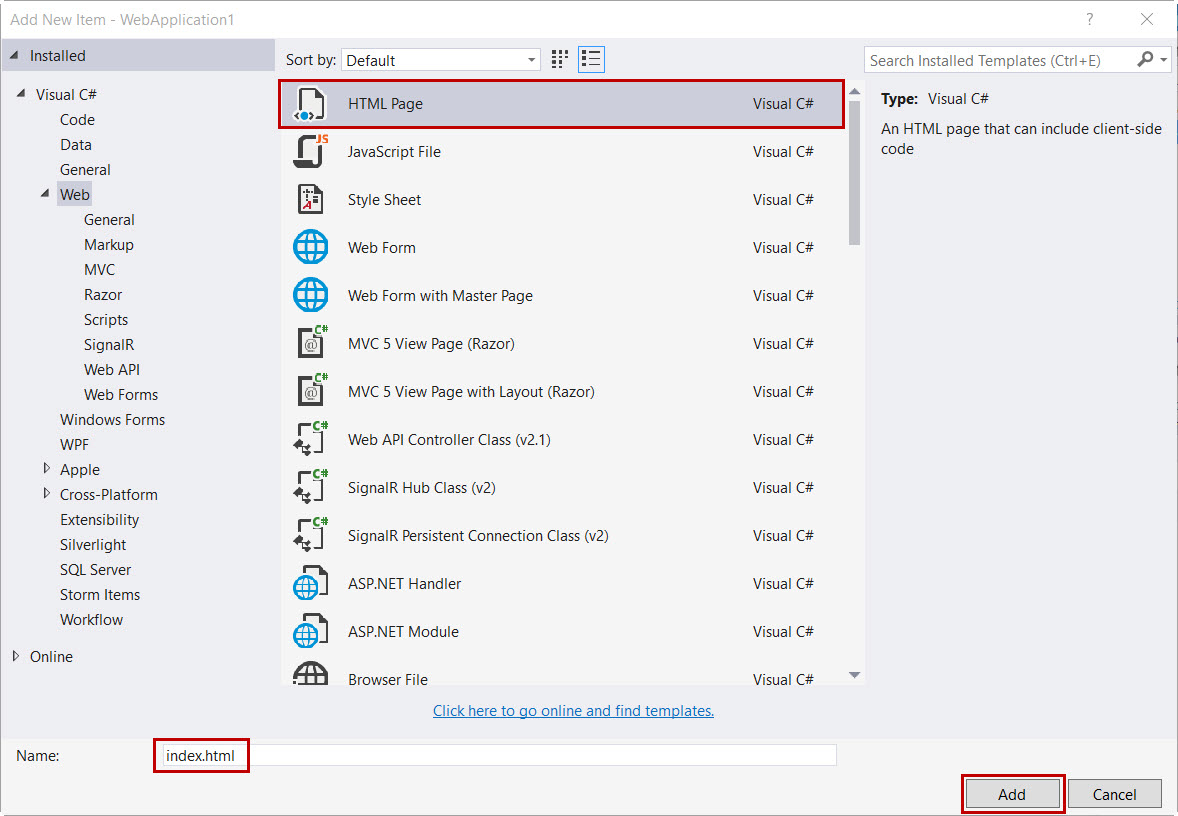1178x816 pixels.
Task: Click template list scroll-up arrow
Action: 854,91
